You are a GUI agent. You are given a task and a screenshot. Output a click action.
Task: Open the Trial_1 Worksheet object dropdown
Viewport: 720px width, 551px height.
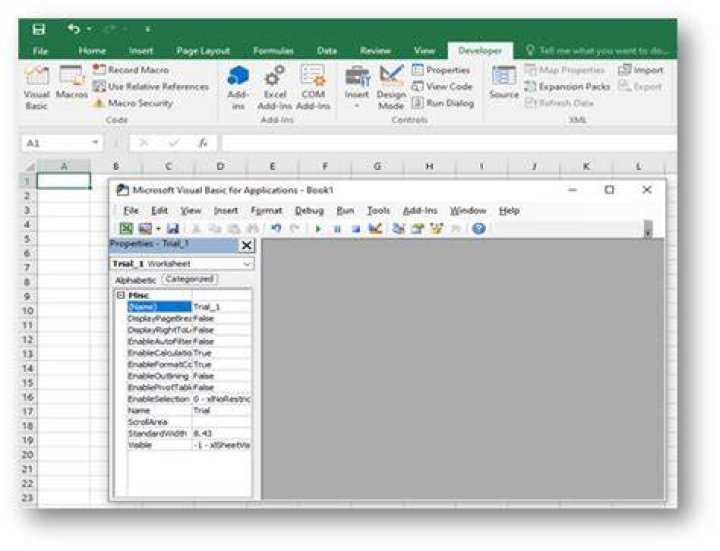(247, 264)
